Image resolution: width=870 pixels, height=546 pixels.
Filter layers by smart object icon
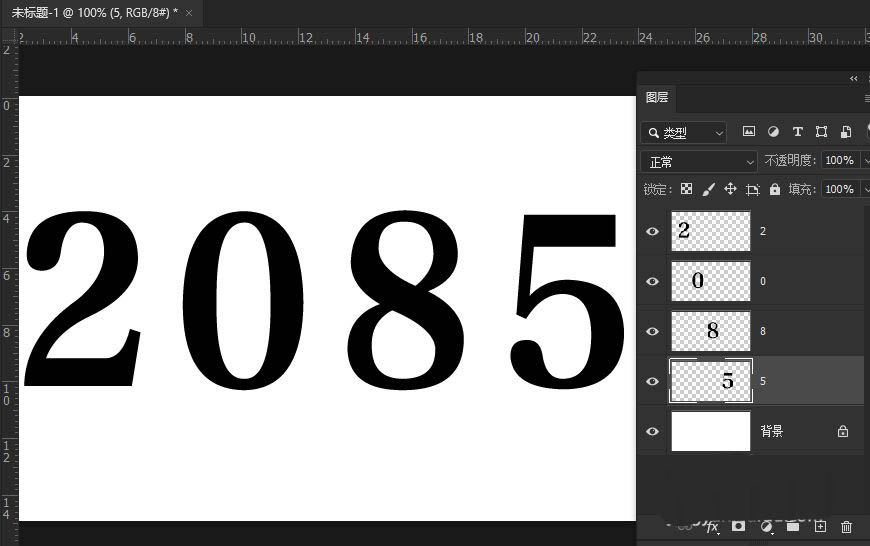pos(846,132)
